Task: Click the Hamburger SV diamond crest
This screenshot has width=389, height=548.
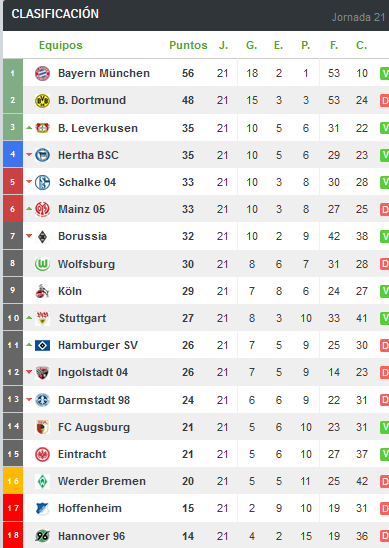Action: (42, 346)
